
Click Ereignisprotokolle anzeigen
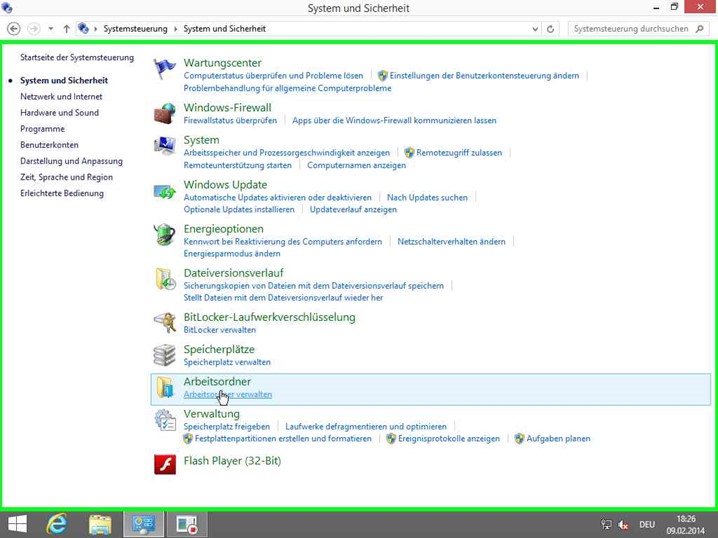[449, 439]
